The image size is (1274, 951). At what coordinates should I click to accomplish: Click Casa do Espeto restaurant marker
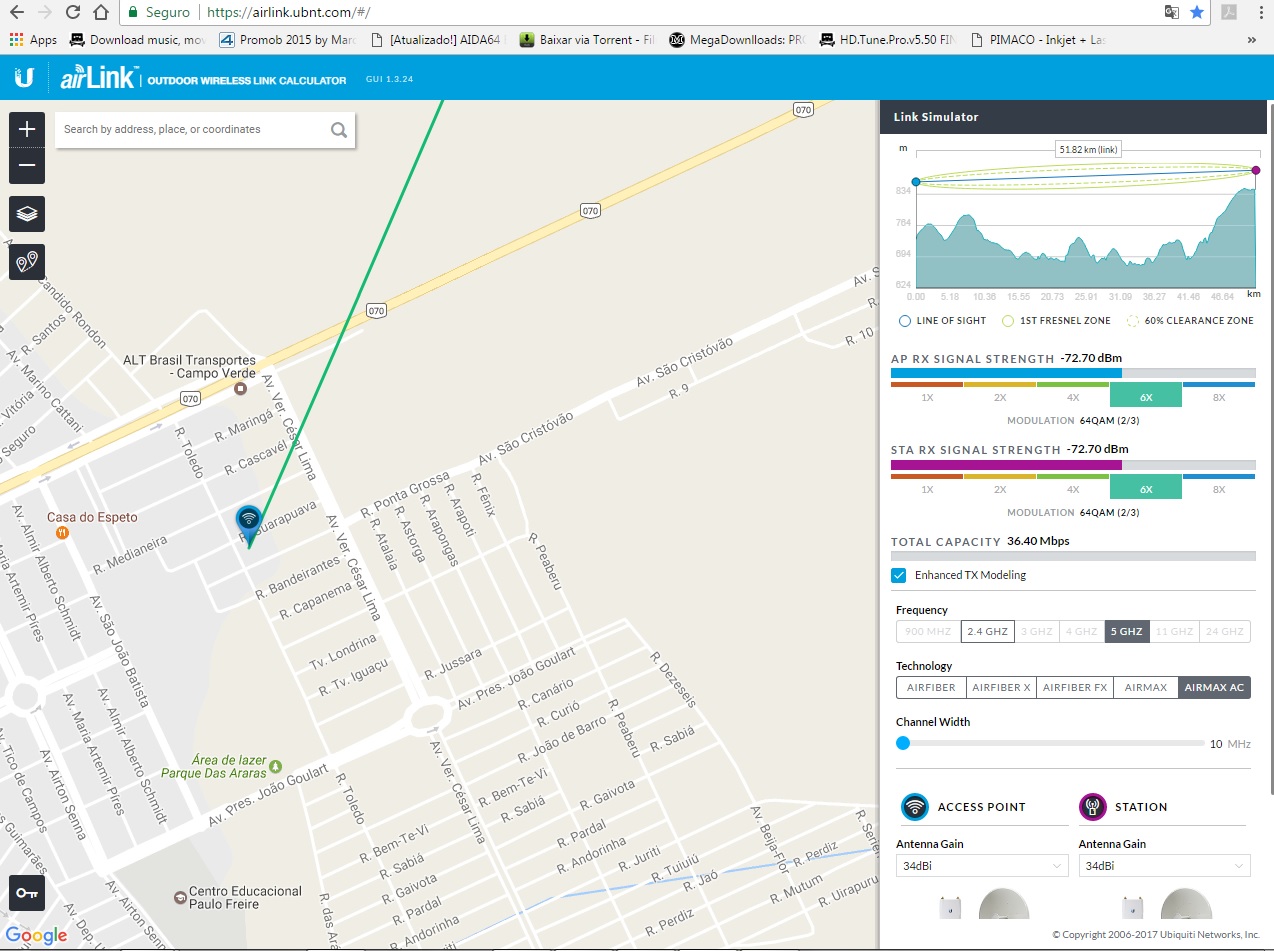[x=62, y=533]
